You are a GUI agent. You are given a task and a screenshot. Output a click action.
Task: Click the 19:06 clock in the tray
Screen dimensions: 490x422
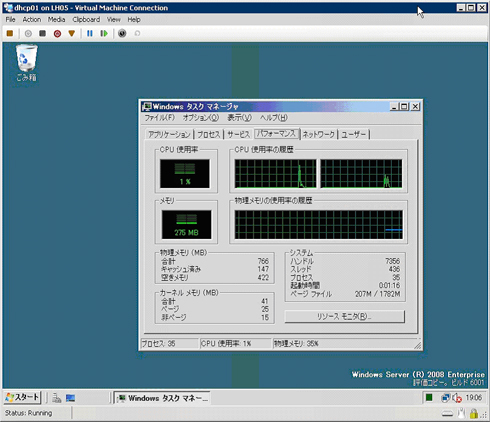pos(474,397)
